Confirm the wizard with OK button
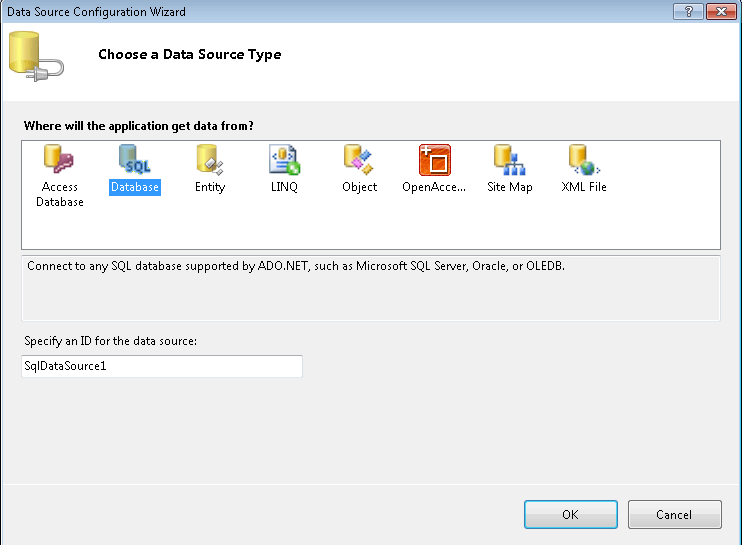This screenshot has width=742, height=545. click(571, 514)
